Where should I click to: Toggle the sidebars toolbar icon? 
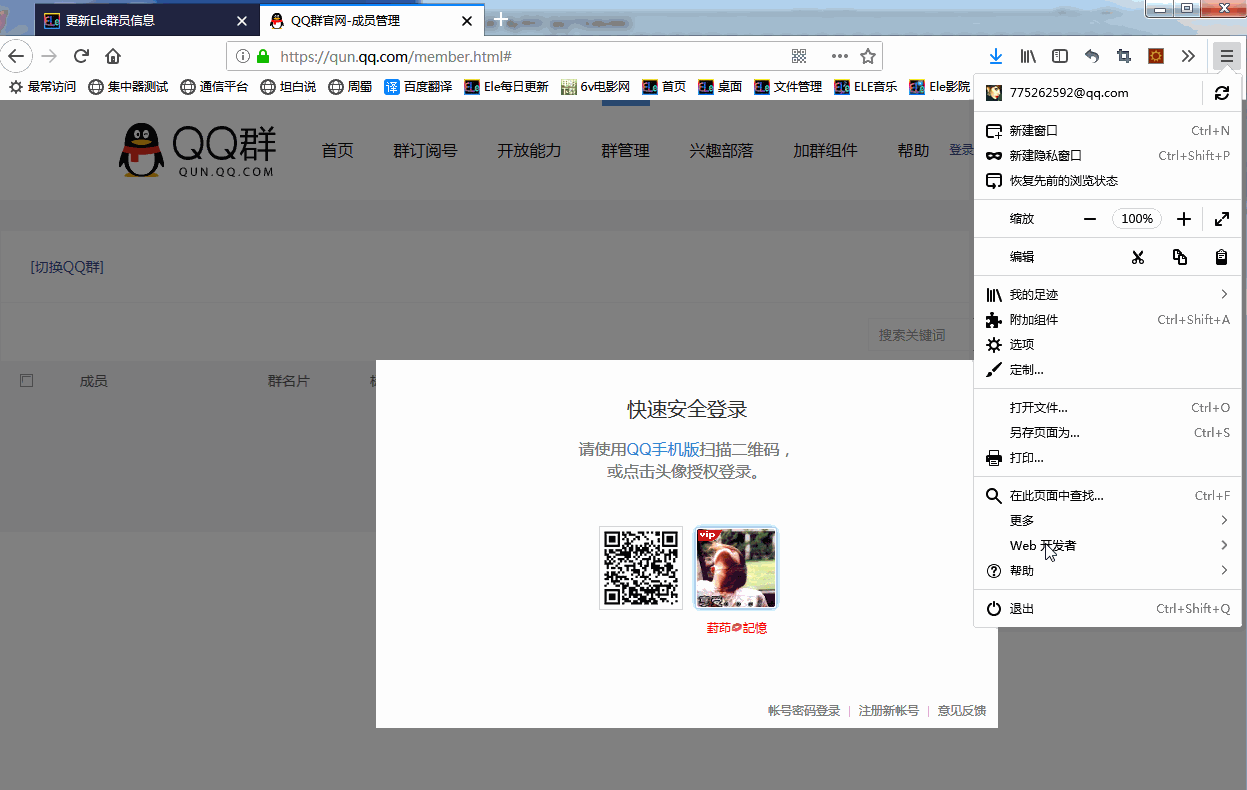pyautogui.click(x=1060, y=56)
